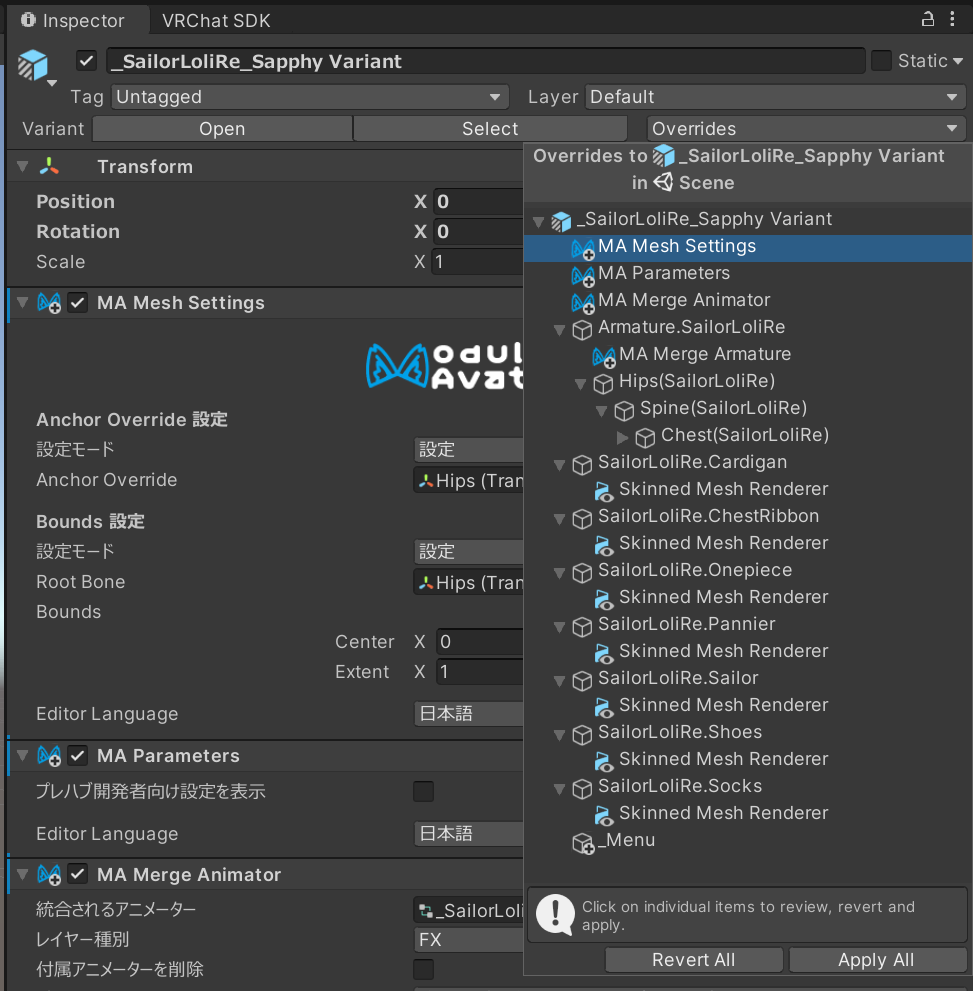Click Skinned Mesh Renderer icon under Onepiece
This screenshot has width=973, height=991.
tap(603, 599)
